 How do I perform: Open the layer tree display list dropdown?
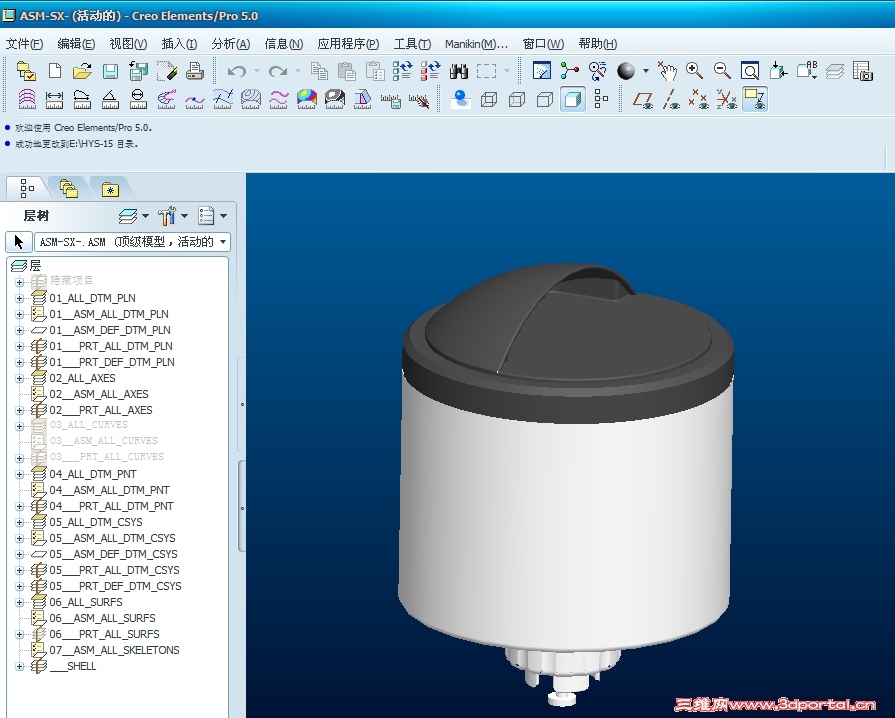tap(212, 216)
